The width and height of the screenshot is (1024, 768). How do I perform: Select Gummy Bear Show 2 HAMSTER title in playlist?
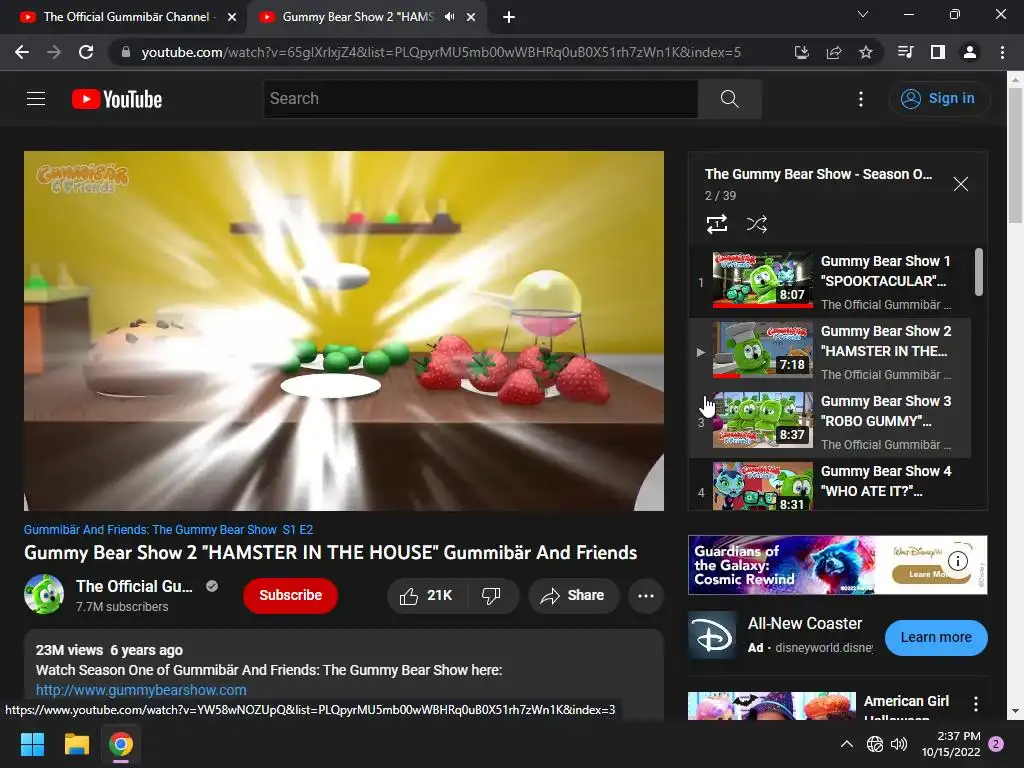click(886, 341)
